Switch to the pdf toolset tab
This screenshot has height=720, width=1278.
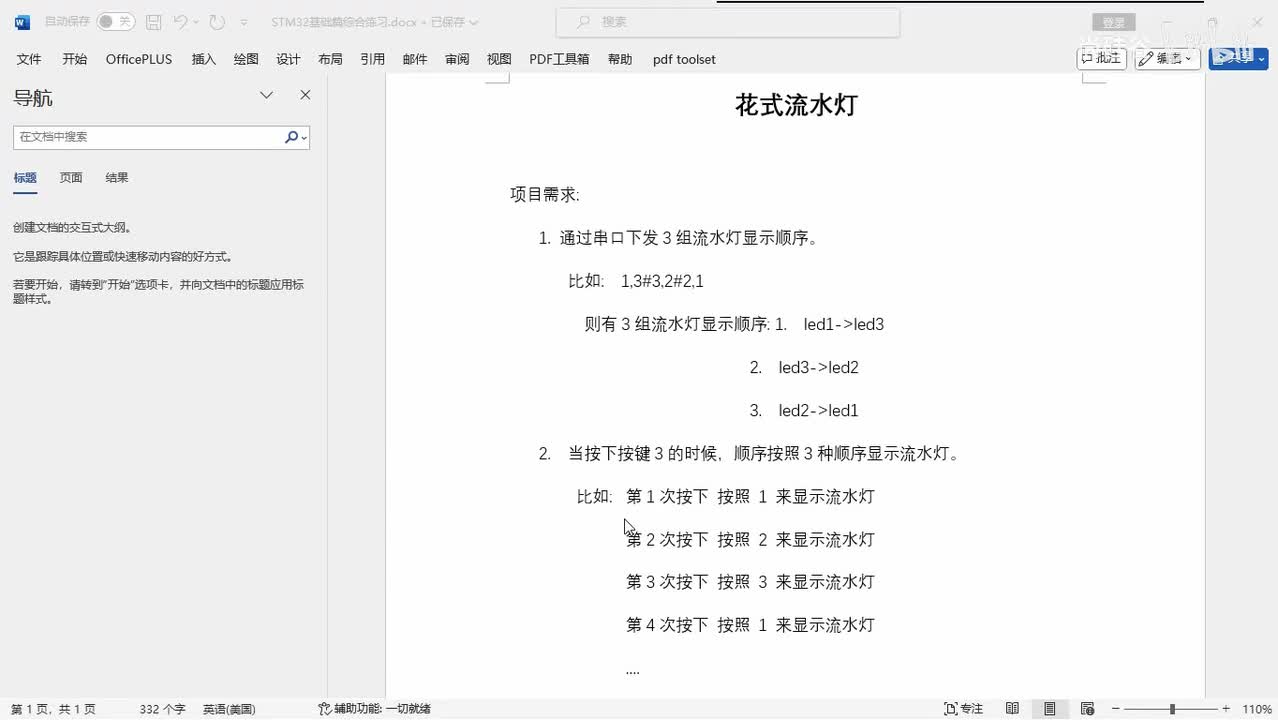pos(684,59)
